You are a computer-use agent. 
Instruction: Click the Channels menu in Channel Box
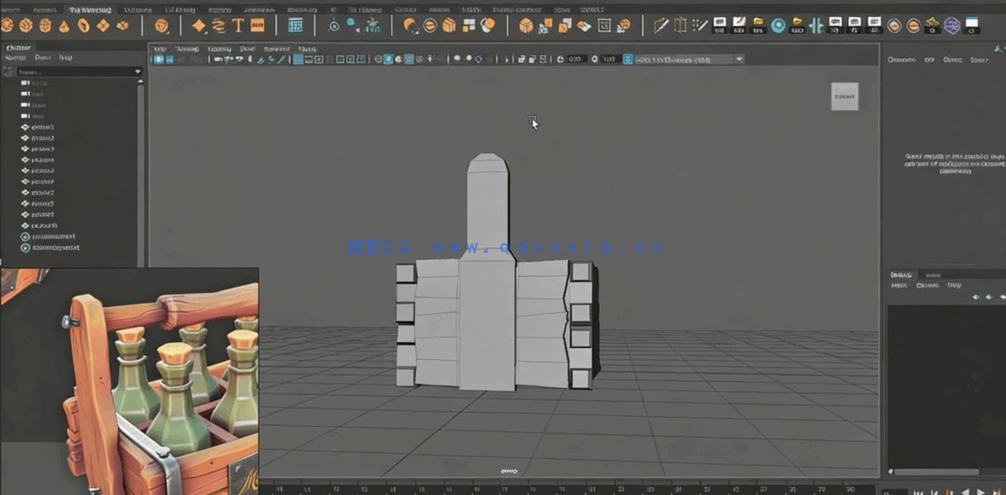pos(901,59)
